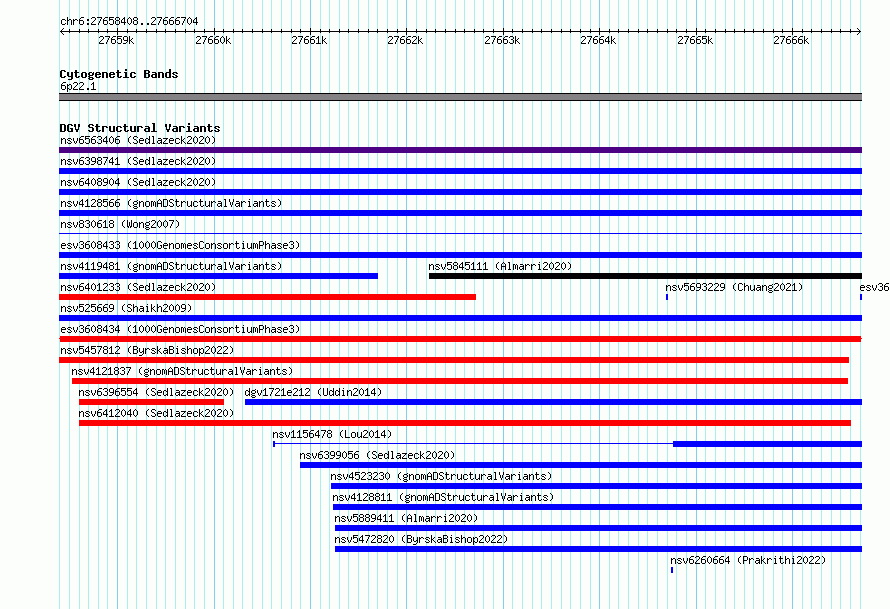Select the blue dgv1721e212 variant bar
The height and width of the screenshot is (609, 890).
(553, 402)
